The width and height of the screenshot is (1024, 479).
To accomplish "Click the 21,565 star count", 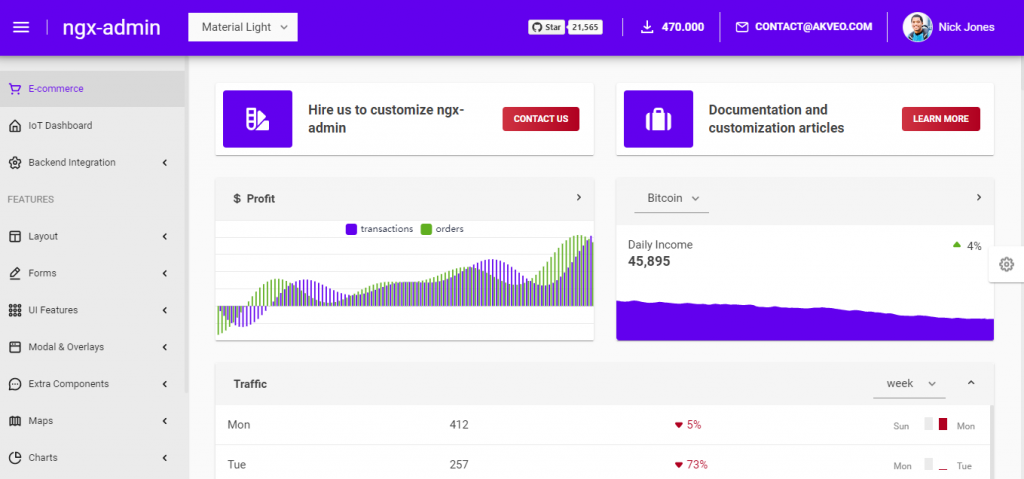I will [x=586, y=27].
